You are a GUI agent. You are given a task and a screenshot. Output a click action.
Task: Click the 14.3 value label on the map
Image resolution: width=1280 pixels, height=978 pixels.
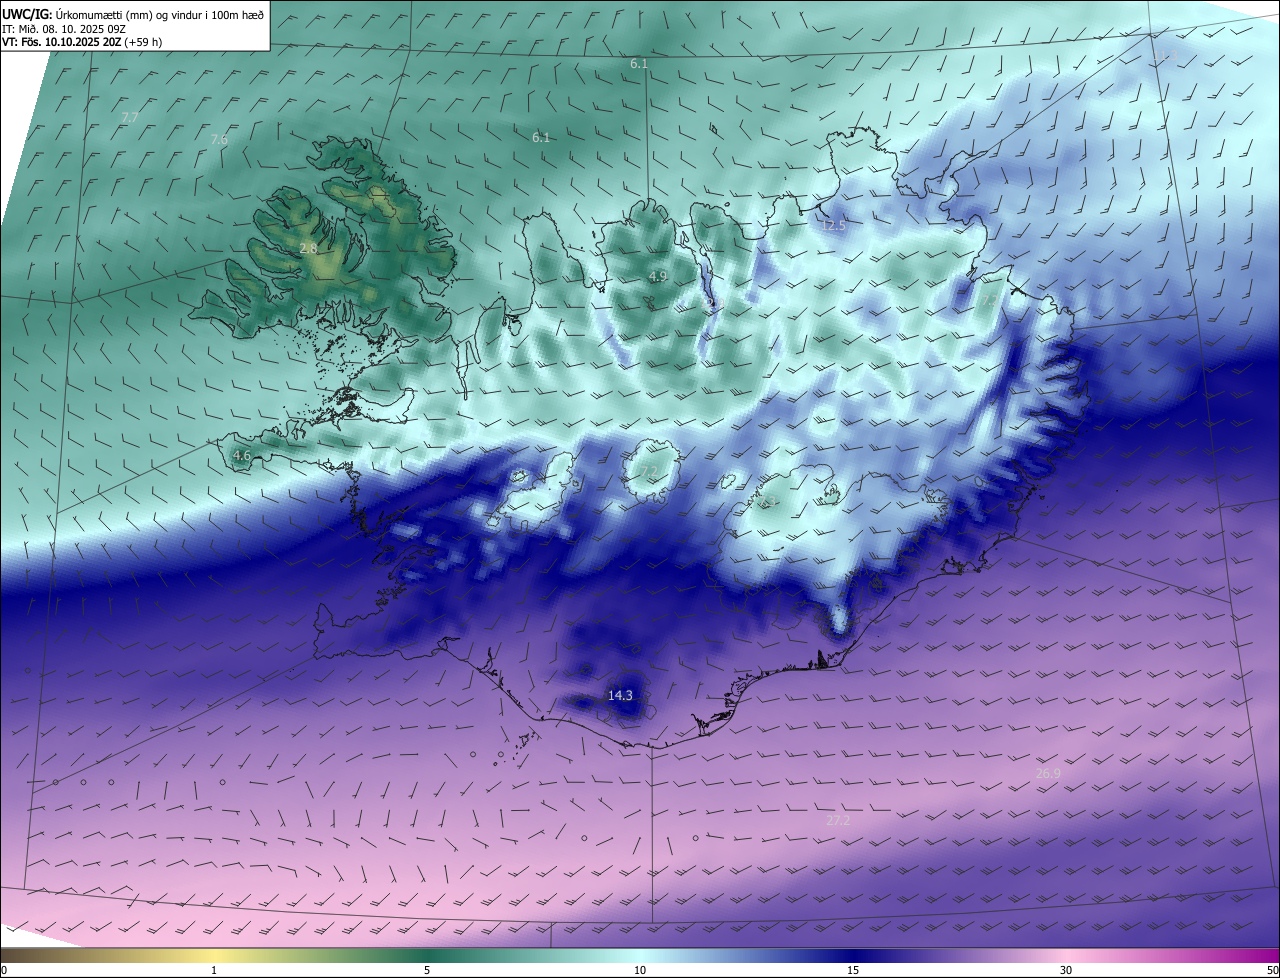620,695
